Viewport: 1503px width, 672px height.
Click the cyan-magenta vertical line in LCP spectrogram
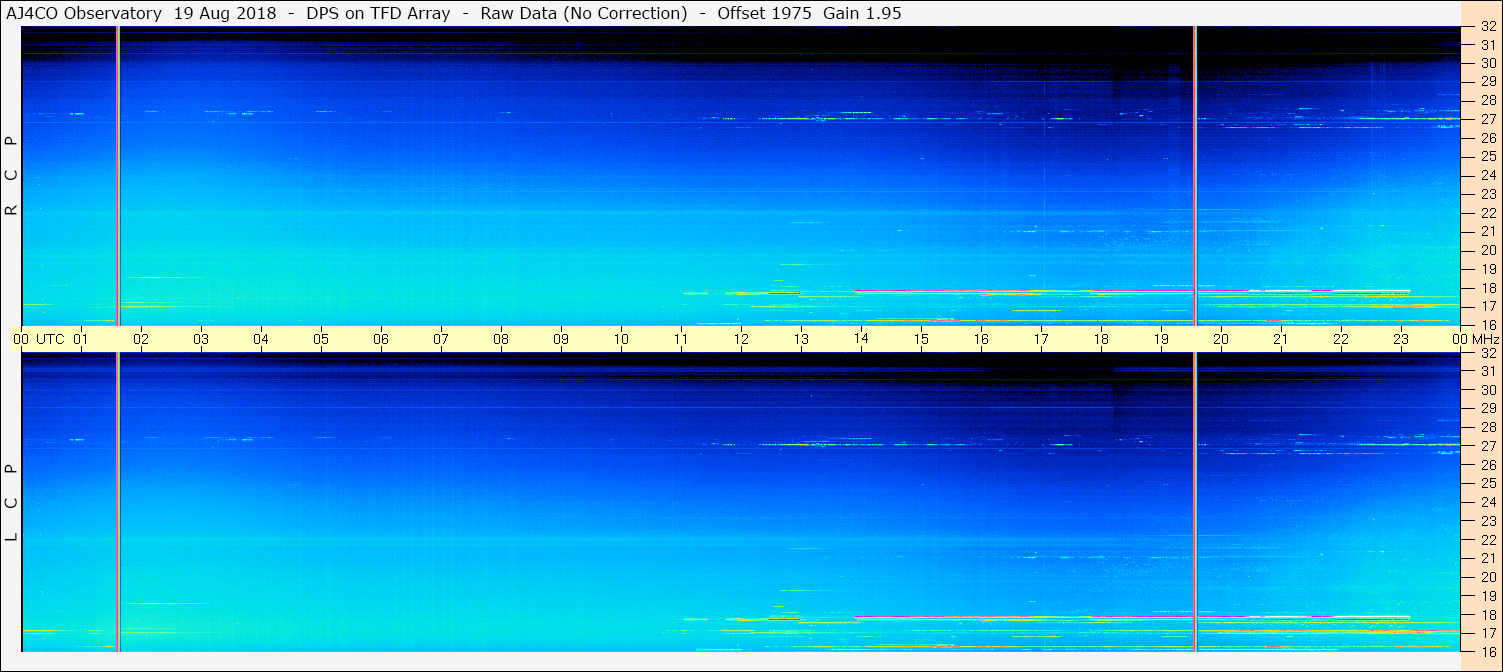click(x=1195, y=502)
